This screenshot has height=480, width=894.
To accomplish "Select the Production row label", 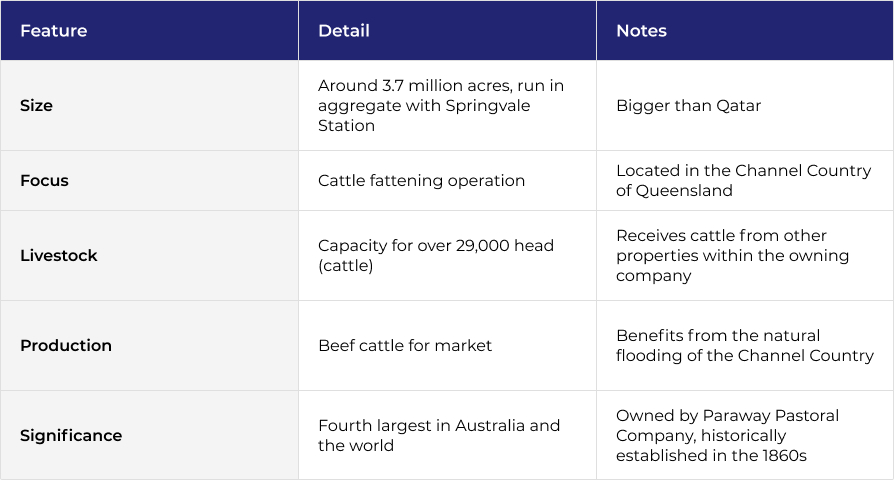I will [66, 345].
